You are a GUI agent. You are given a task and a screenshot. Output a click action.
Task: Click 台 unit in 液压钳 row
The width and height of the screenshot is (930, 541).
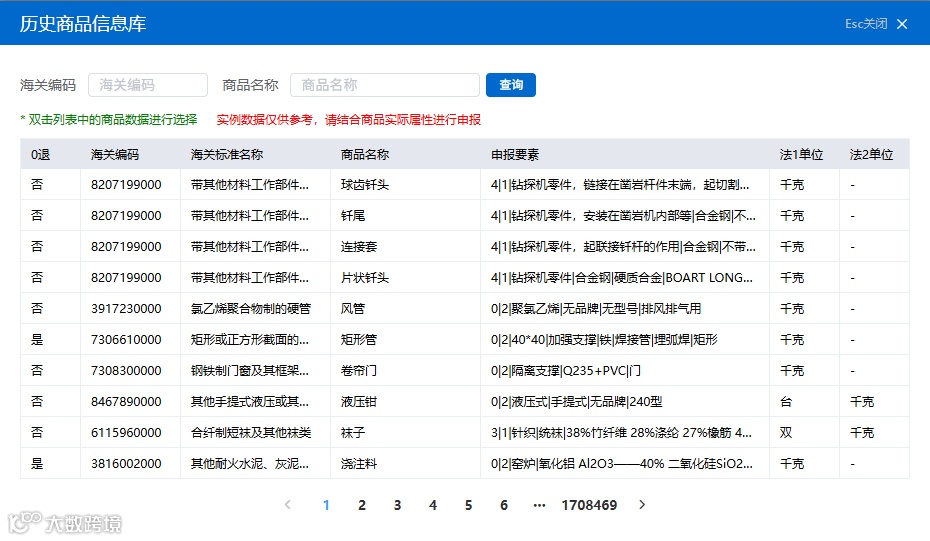click(x=786, y=402)
